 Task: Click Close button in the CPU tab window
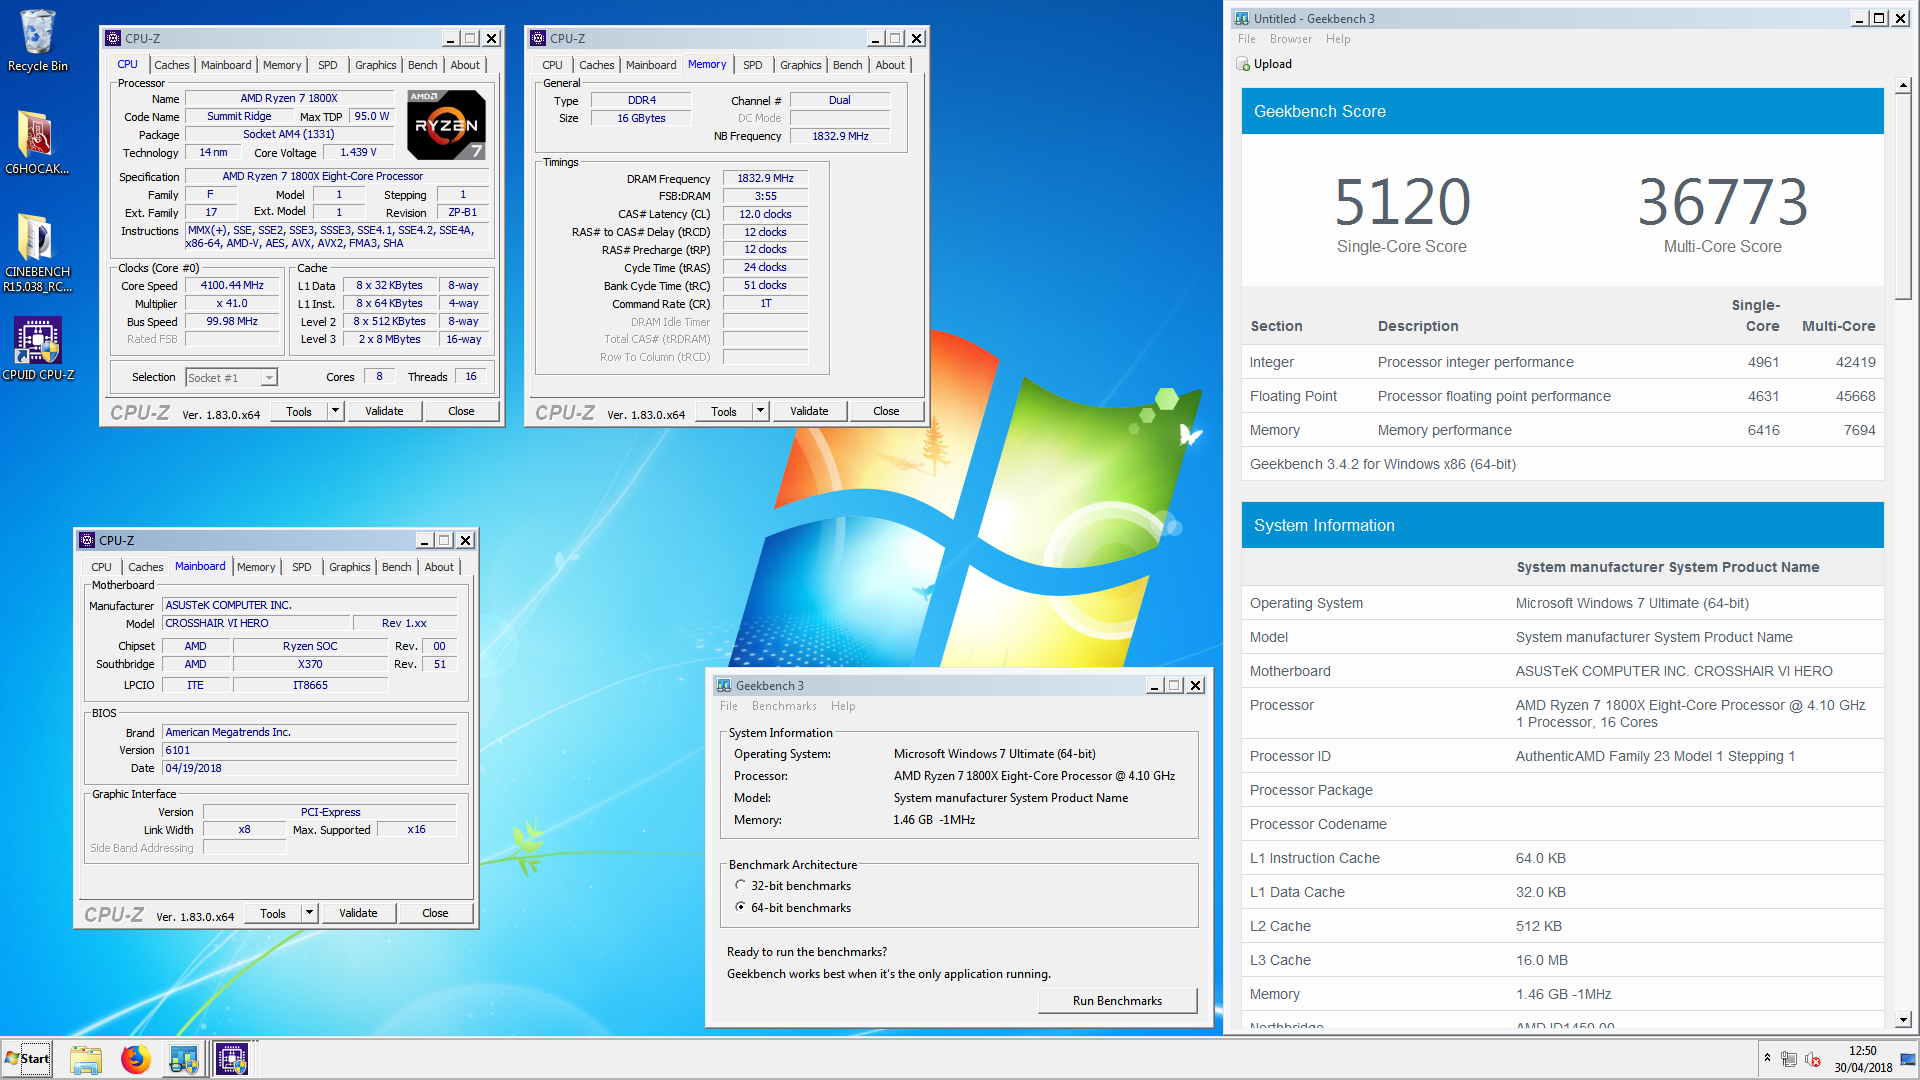pos(461,411)
